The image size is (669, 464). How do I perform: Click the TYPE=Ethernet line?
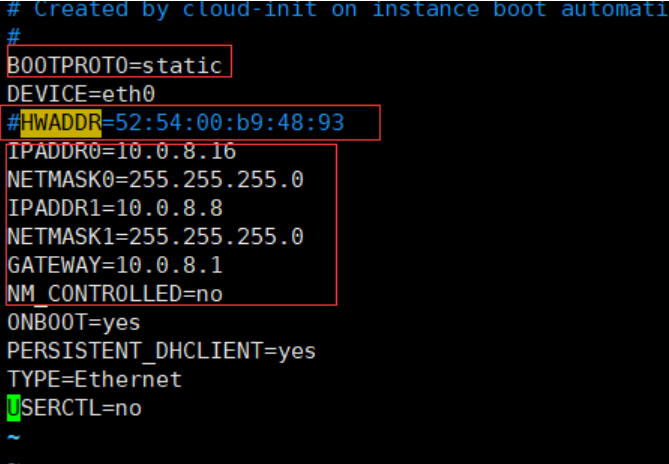point(95,380)
